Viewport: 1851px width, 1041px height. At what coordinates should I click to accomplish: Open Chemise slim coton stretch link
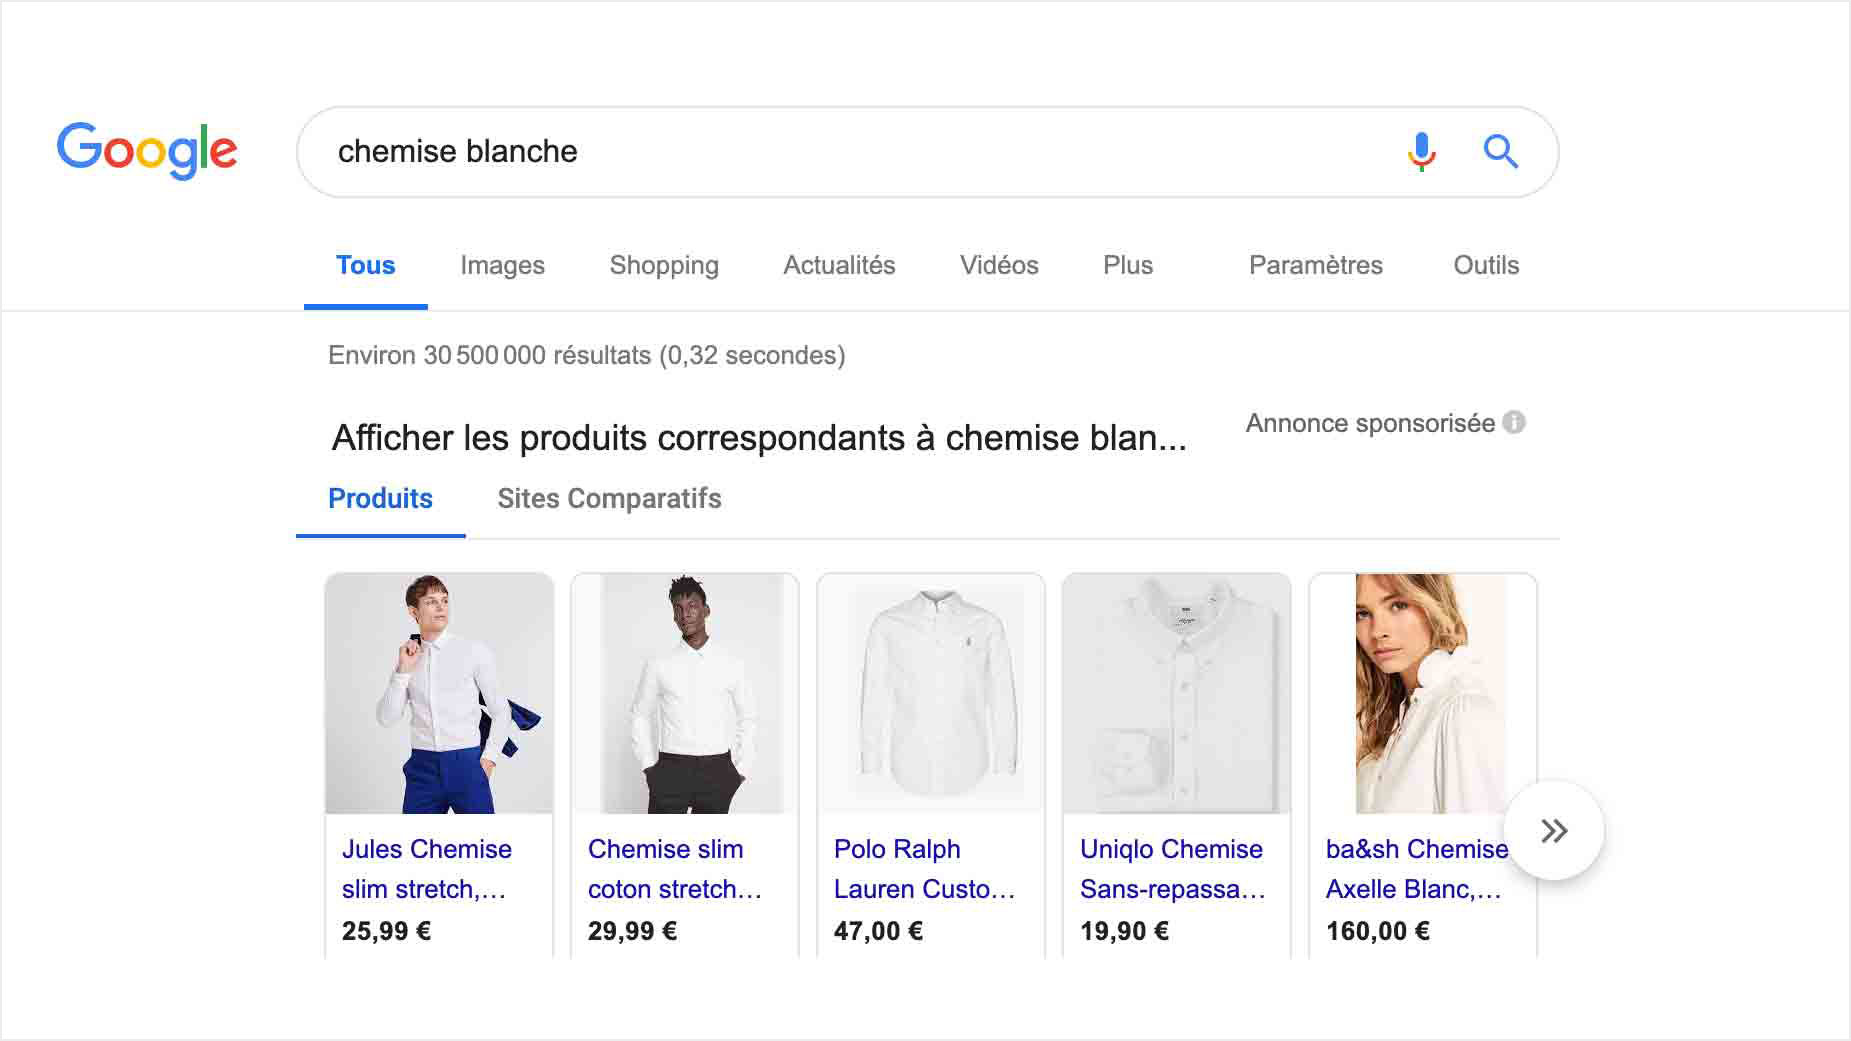[675, 869]
